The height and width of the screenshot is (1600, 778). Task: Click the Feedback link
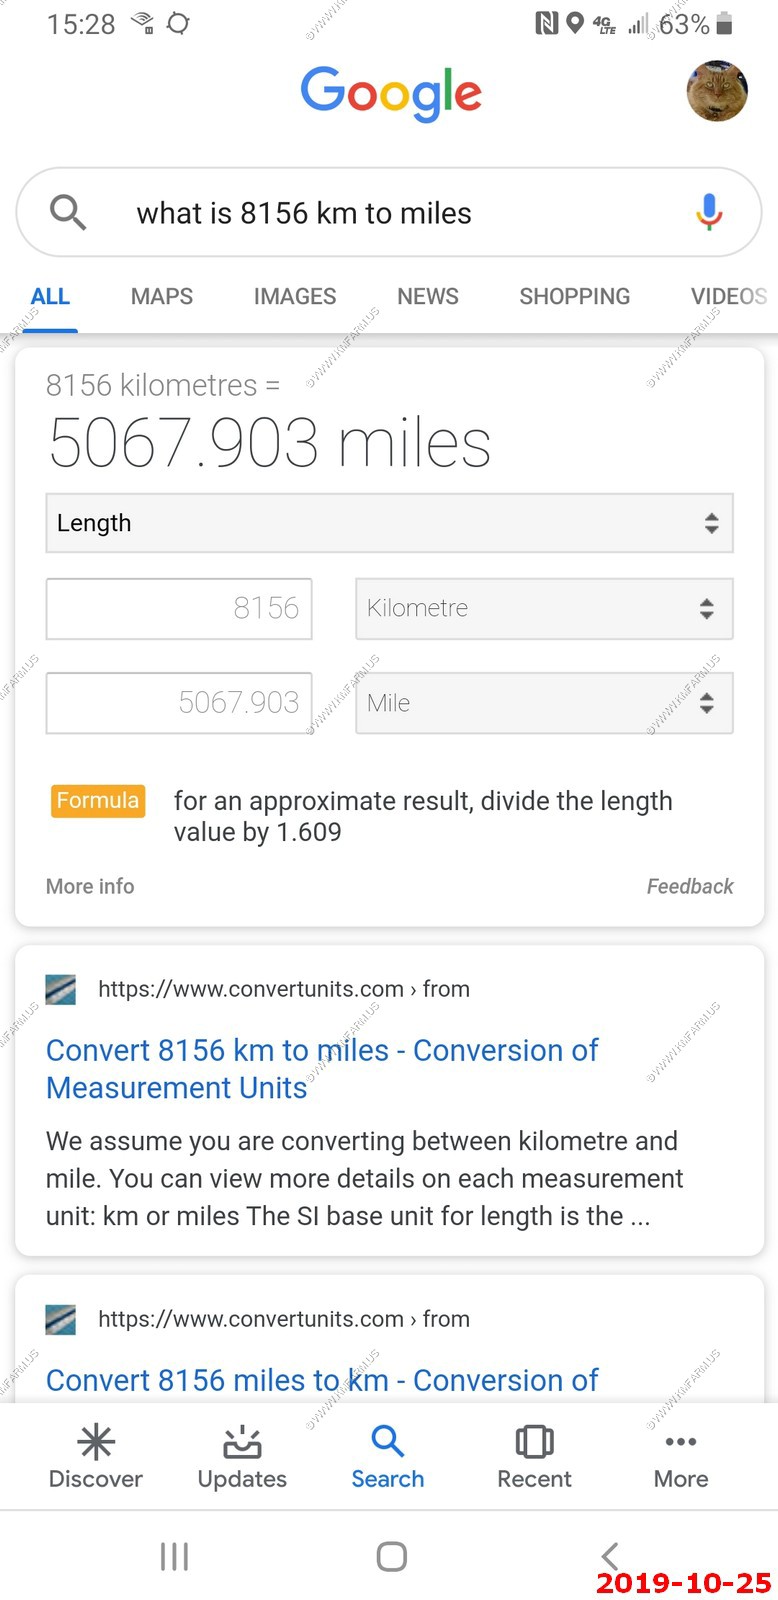click(690, 886)
